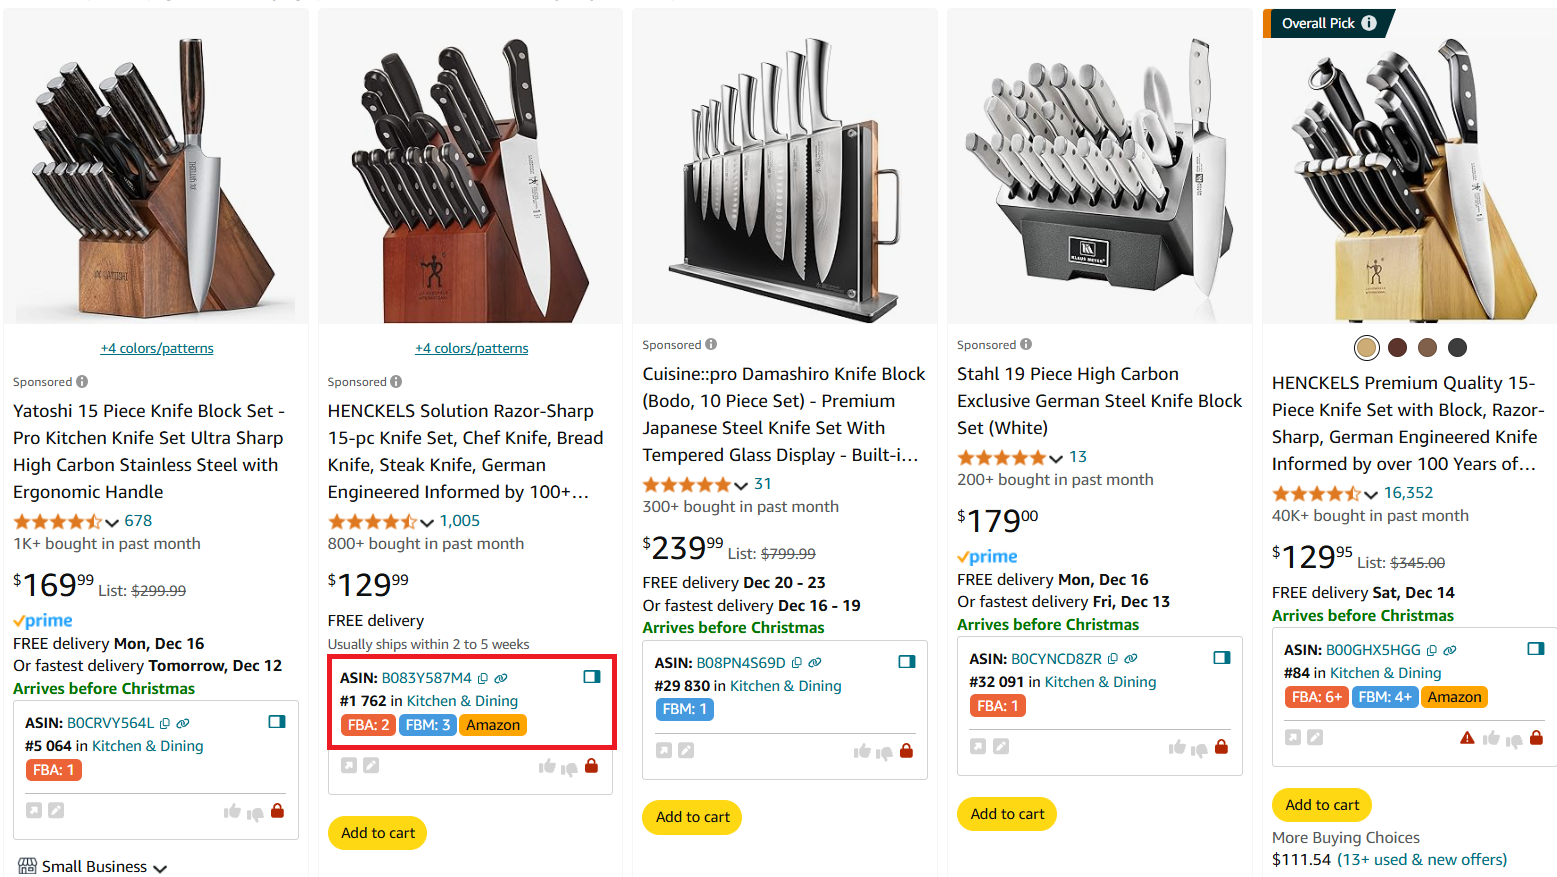Image resolution: width=1557 pixels, height=877 pixels.
Task: Add Cuisine::pro Damashiro knife block to cart
Action: click(x=692, y=817)
